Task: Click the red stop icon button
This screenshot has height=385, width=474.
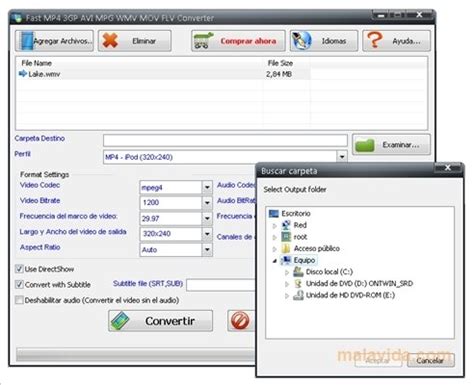Action: tap(240, 321)
